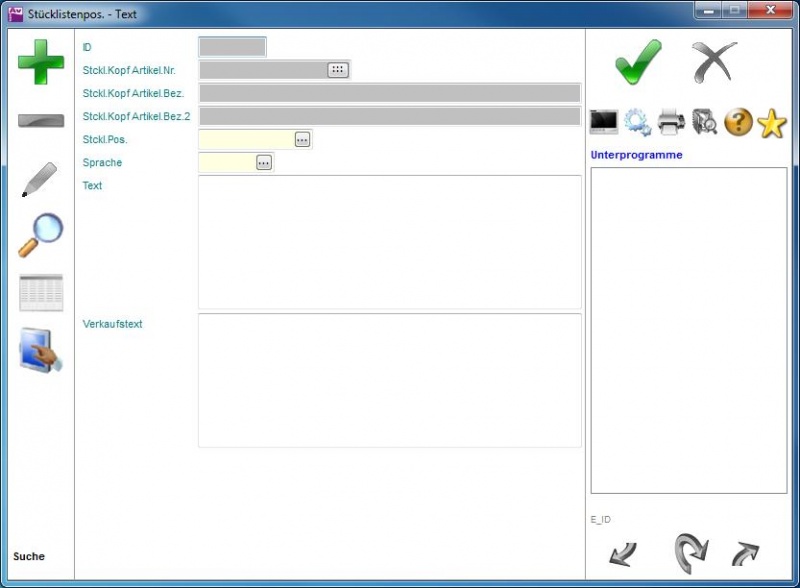Screen dimensions: 800x588
Task: Click the monitor screen icon
Action: (604, 122)
